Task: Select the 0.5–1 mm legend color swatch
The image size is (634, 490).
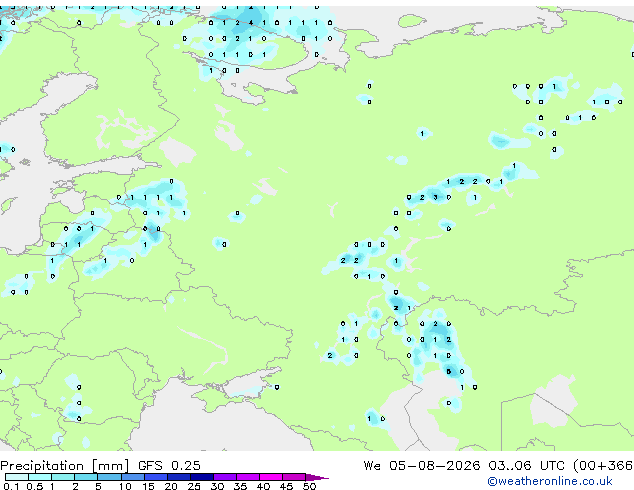Action: 40,477
